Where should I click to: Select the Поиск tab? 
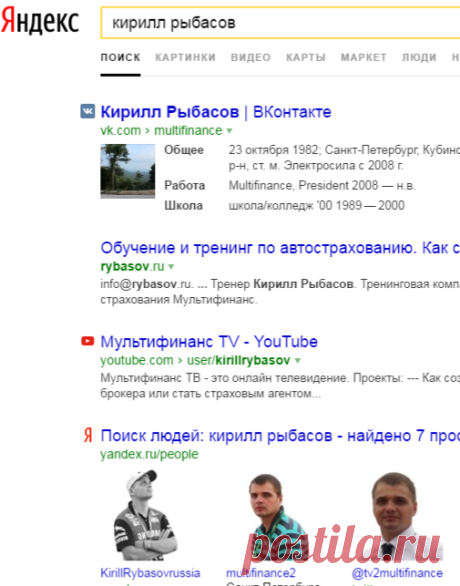click(120, 58)
